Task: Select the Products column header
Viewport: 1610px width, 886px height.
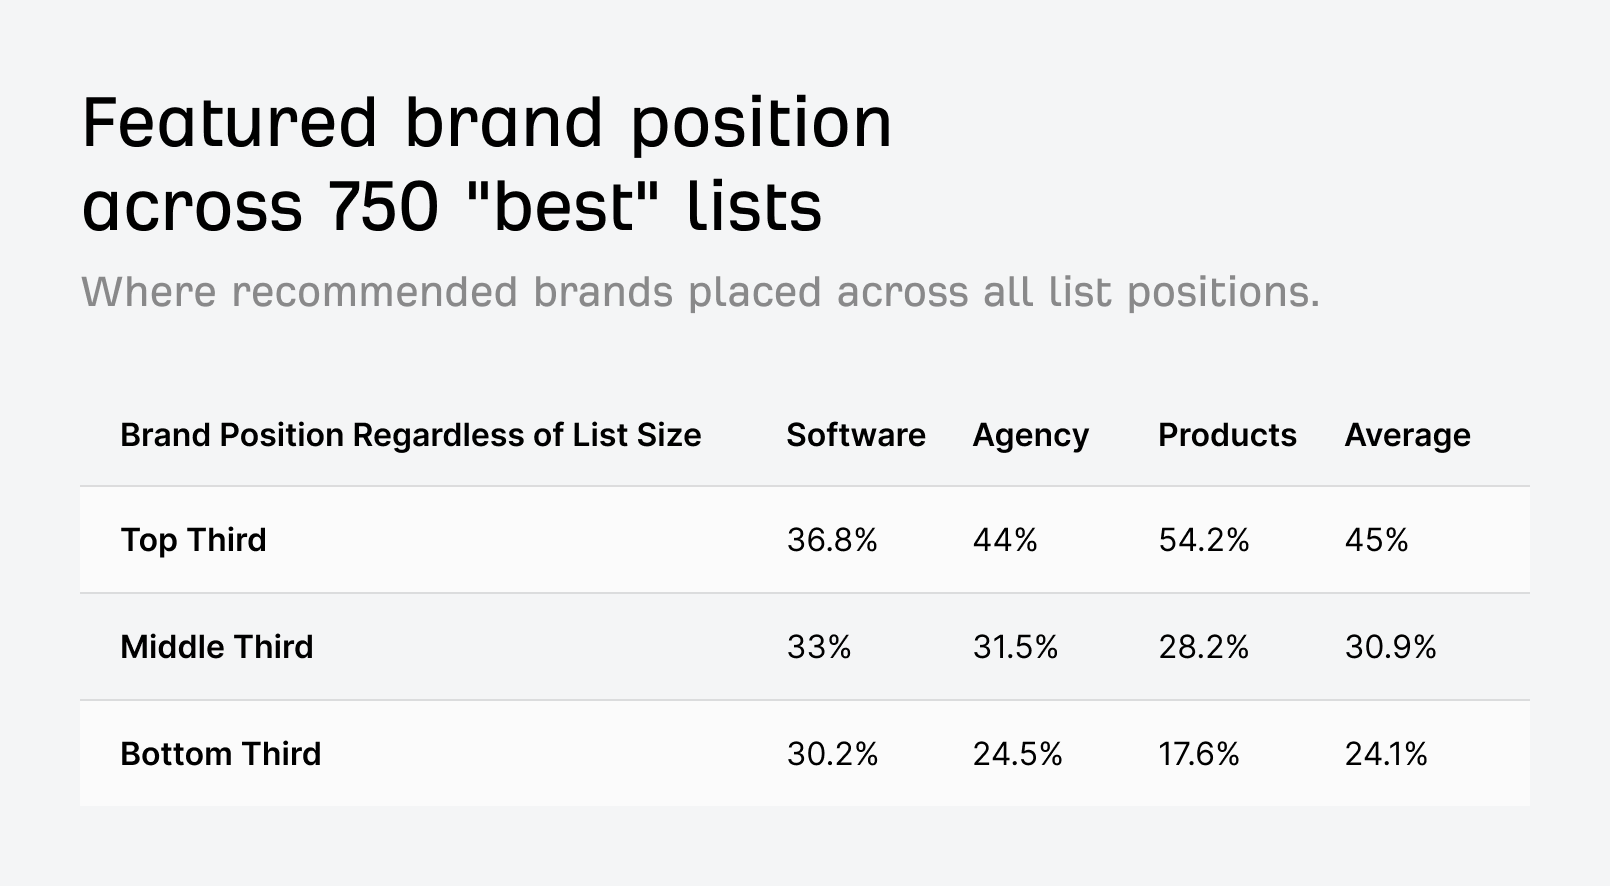Action: pyautogui.click(x=1227, y=435)
